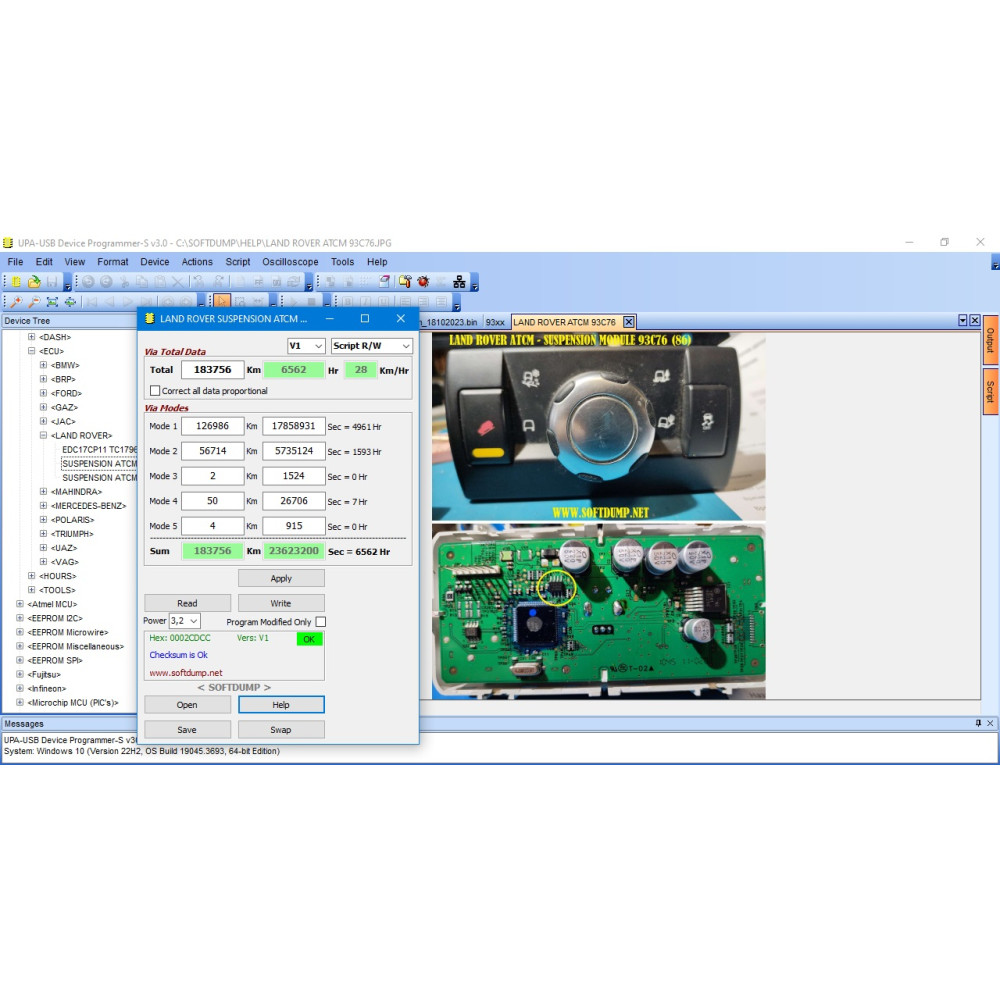The height and width of the screenshot is (1000, 1000).
Task: Click the circuit board photo in viewer
Action: (598, 610)
